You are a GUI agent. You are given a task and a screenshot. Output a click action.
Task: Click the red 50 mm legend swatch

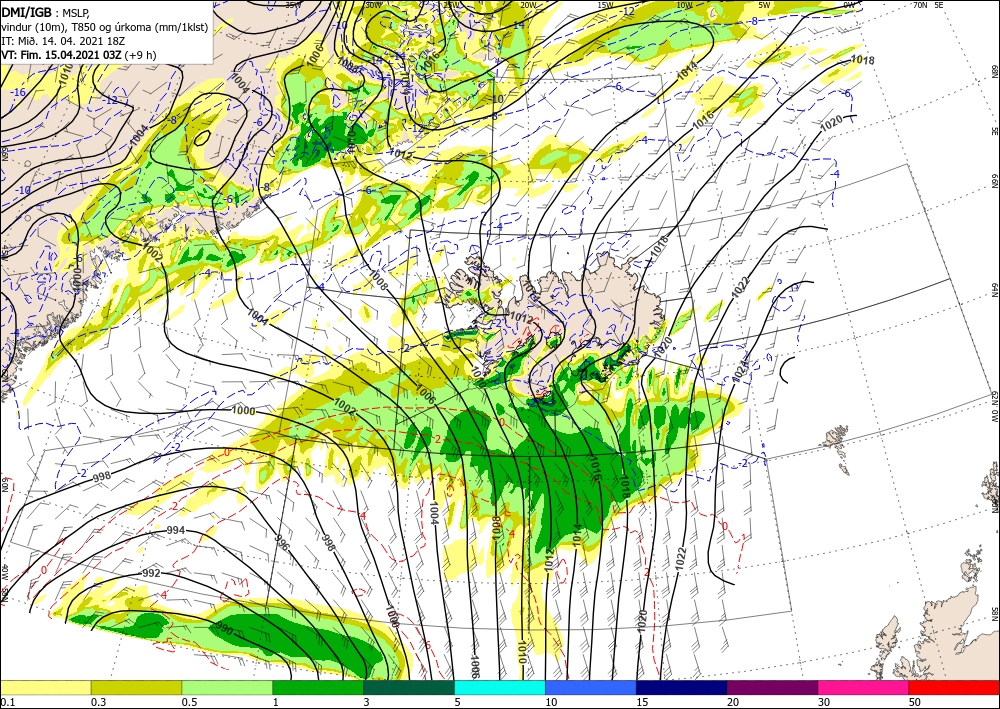tap(954, 687)
